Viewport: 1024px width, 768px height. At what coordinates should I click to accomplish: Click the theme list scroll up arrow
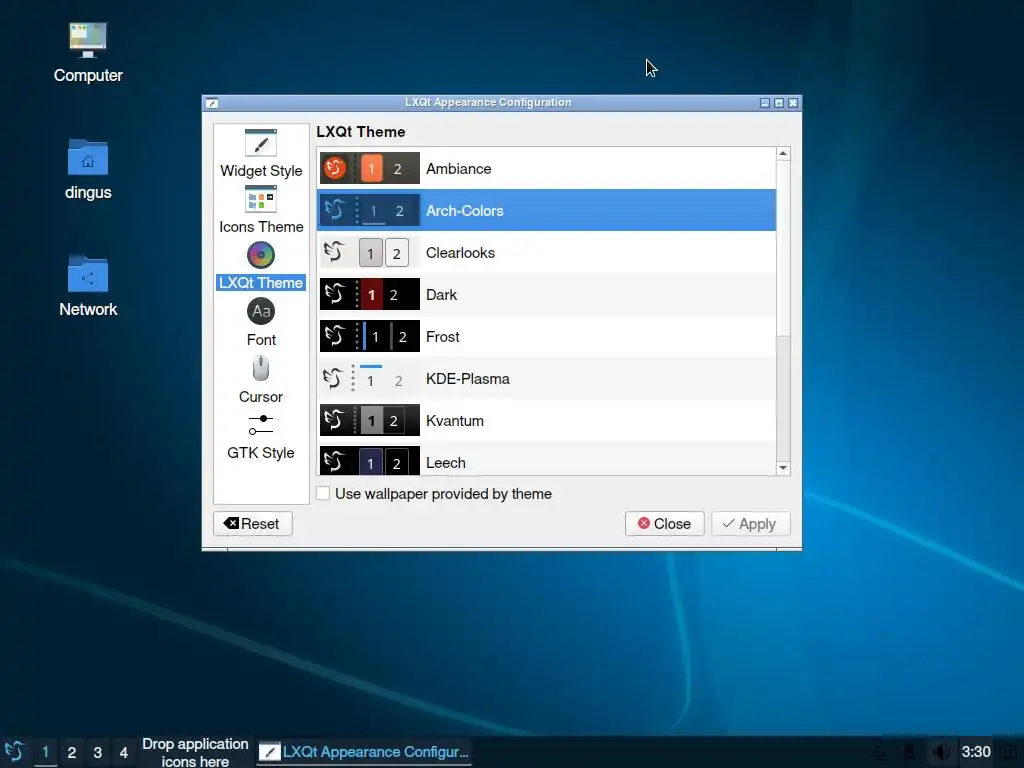tap(783, 153)
